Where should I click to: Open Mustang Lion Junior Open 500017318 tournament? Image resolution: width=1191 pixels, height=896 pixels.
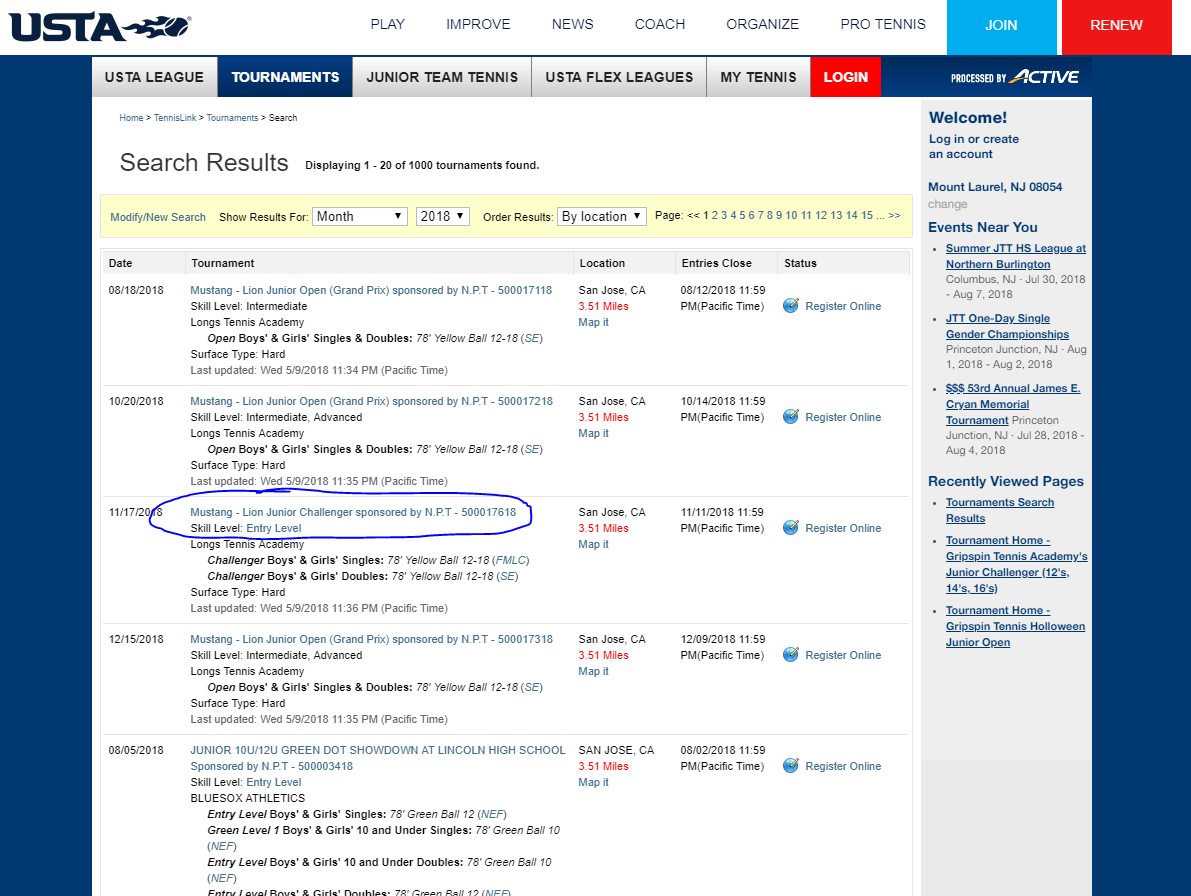coord(371,639)
